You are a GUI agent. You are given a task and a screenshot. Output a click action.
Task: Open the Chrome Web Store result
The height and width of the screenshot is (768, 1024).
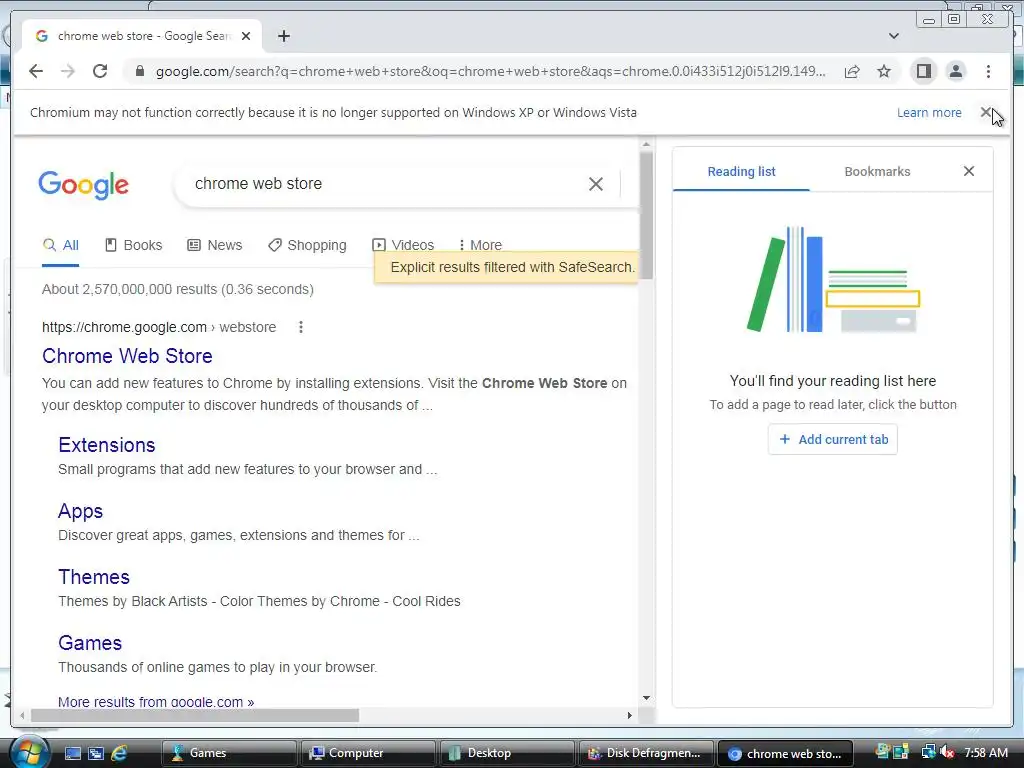point(127,356)
